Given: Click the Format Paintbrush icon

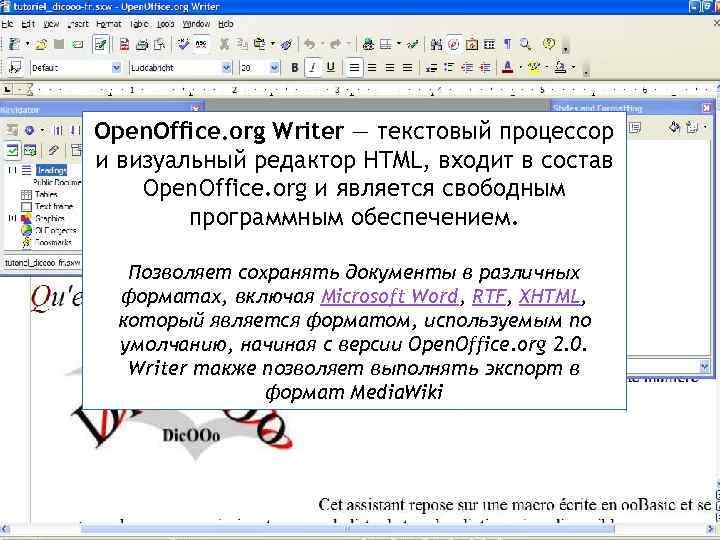Looking at the screenshot, I should click(x=287, y=45).
